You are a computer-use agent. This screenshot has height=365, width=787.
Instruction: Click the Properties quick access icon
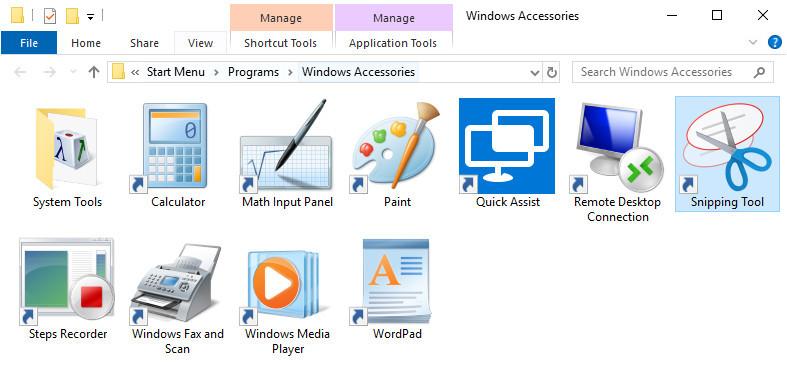coord(50,16)
